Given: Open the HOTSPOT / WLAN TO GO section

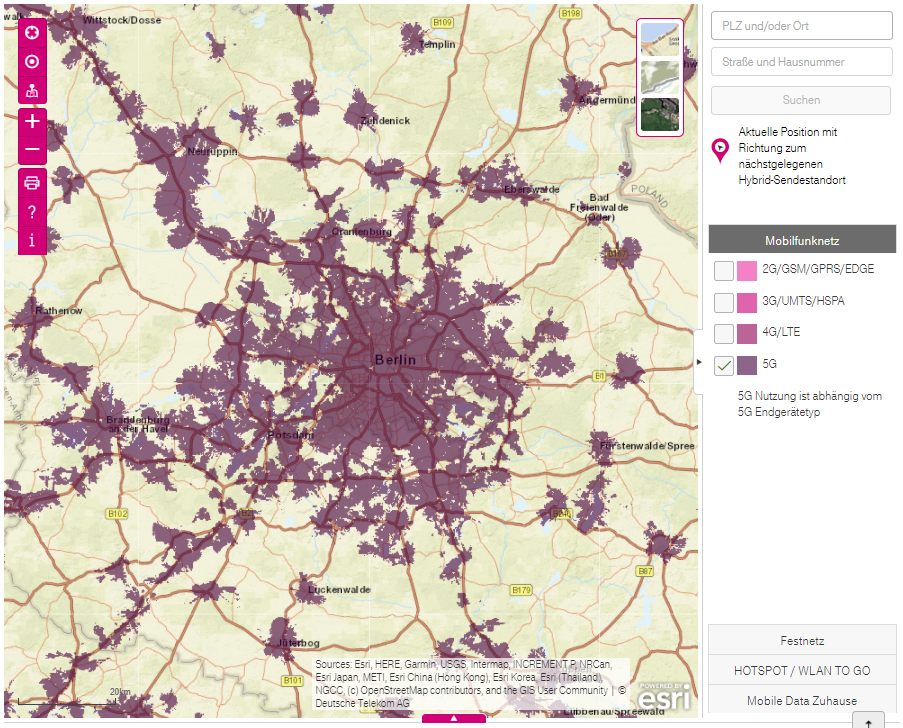Looking at the screenshot, I should tap(801, 670).
